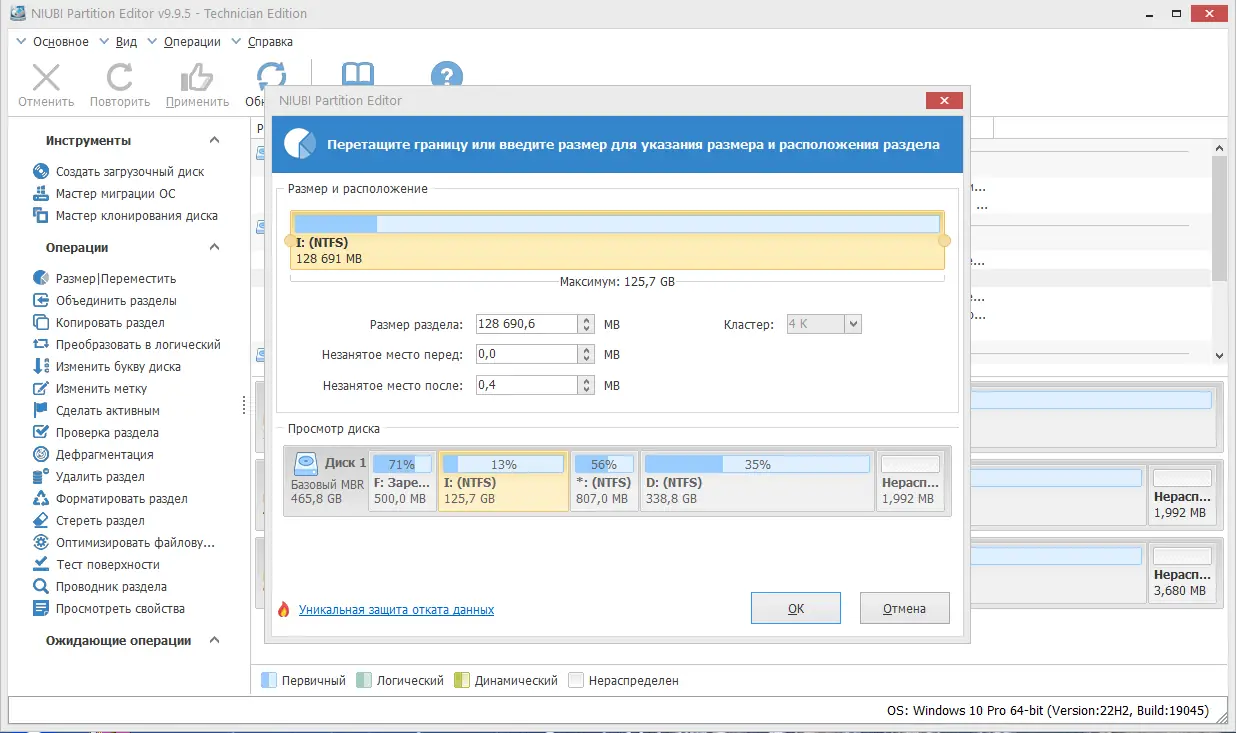Click the Проверка раздела checkmark icon

click(x=41, y=433)
